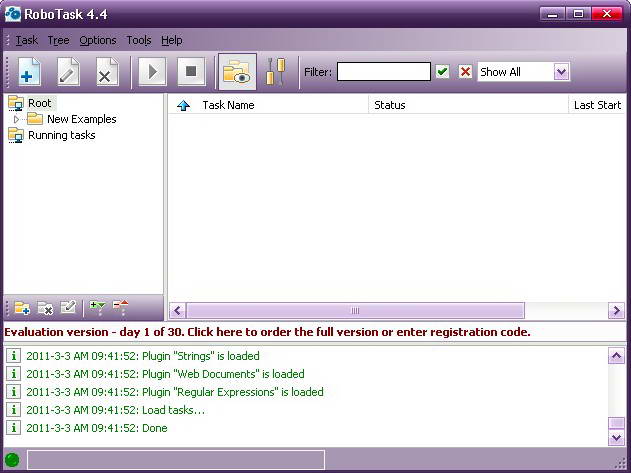Screen dimensions: 631x473
Task: Select Running tasks in the tree
Action: 62,135
